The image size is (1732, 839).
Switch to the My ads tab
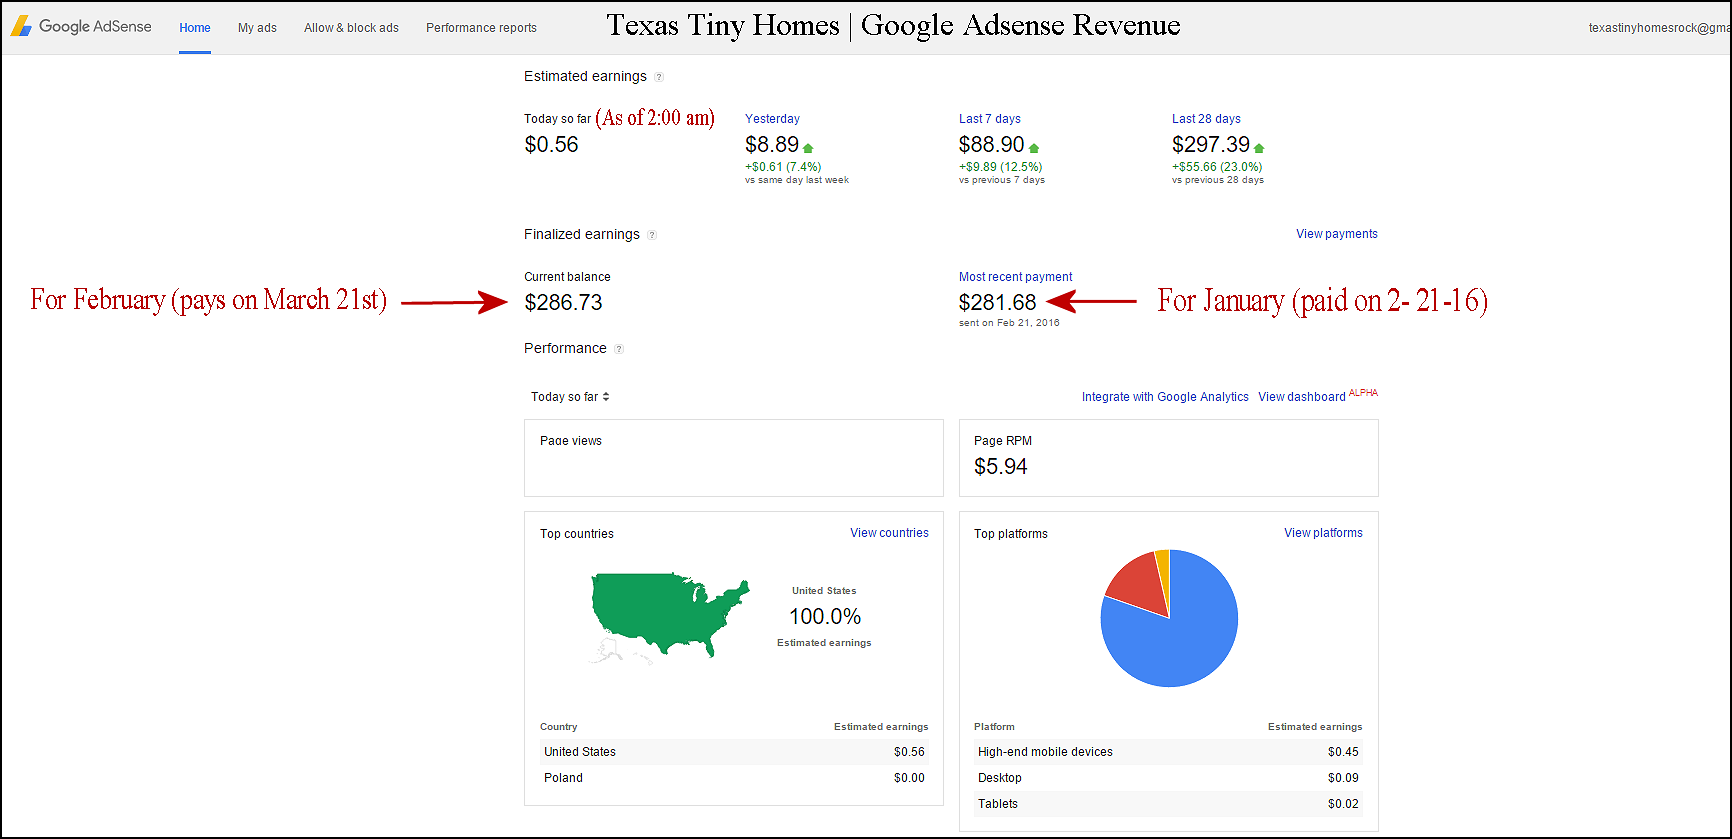pyautogui.click(x=257, y=28)
